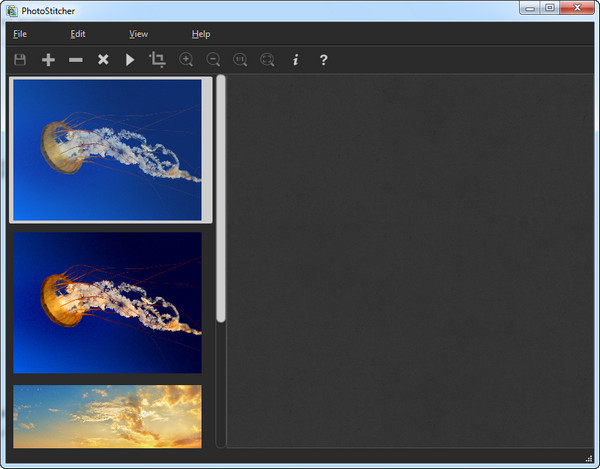Click the Zoom Out magnifier
The image size is (600, 469).
(213, 60)
